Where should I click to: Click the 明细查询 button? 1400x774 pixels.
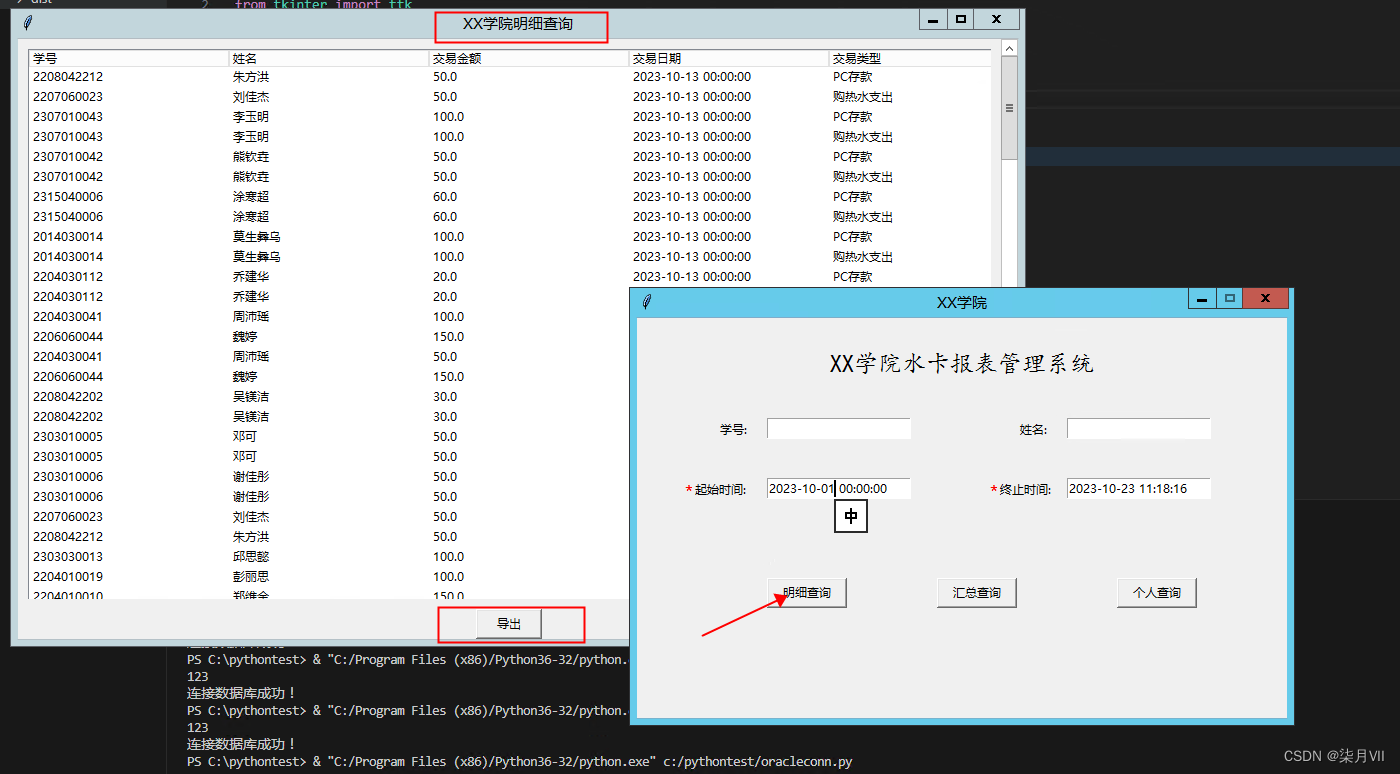807,592
